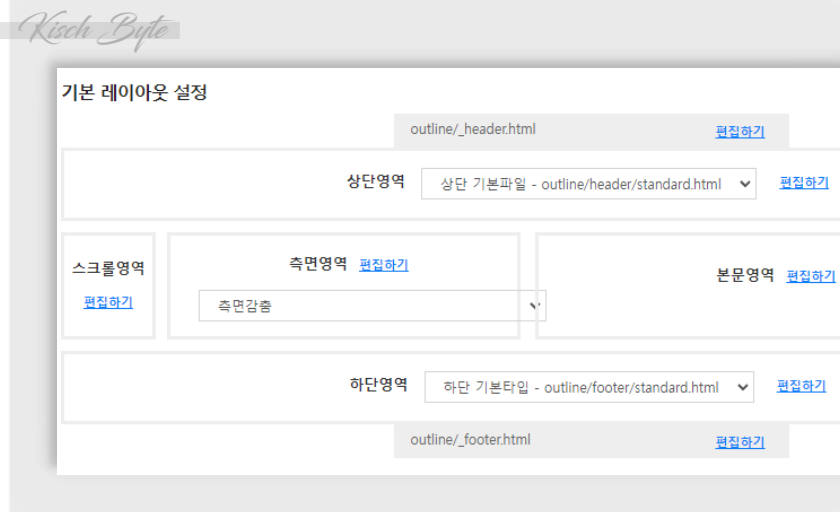Click 편집하기 link beside 상단영역 dropdown

pos(804,183)
